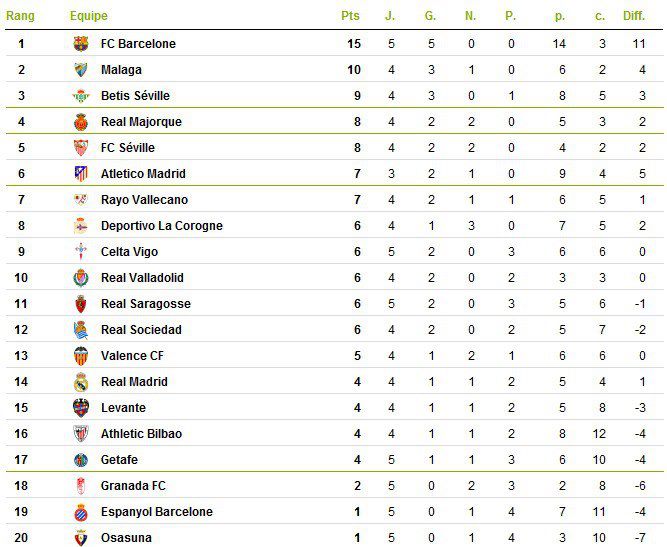Open the Deportivo La Corogne team link
The image size is (667, 547).
click(162, 225)
